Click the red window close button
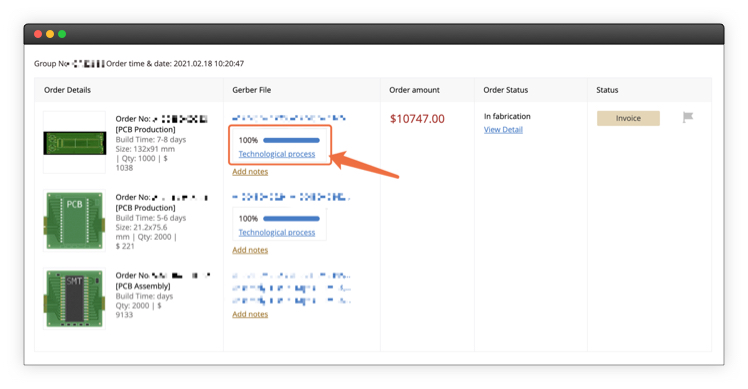 [38, 34]
